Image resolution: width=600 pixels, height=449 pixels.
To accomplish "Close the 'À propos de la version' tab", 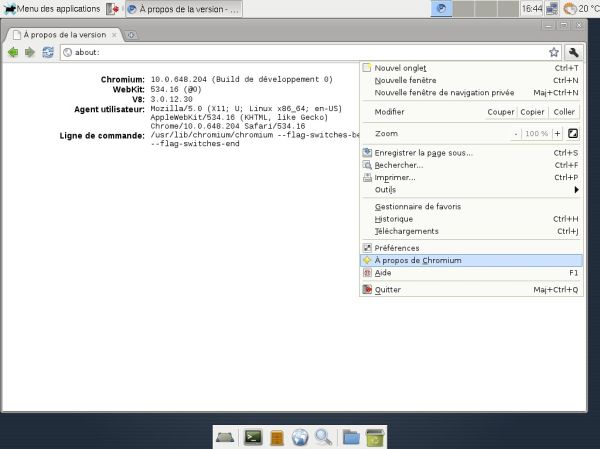I will point(114,35).
